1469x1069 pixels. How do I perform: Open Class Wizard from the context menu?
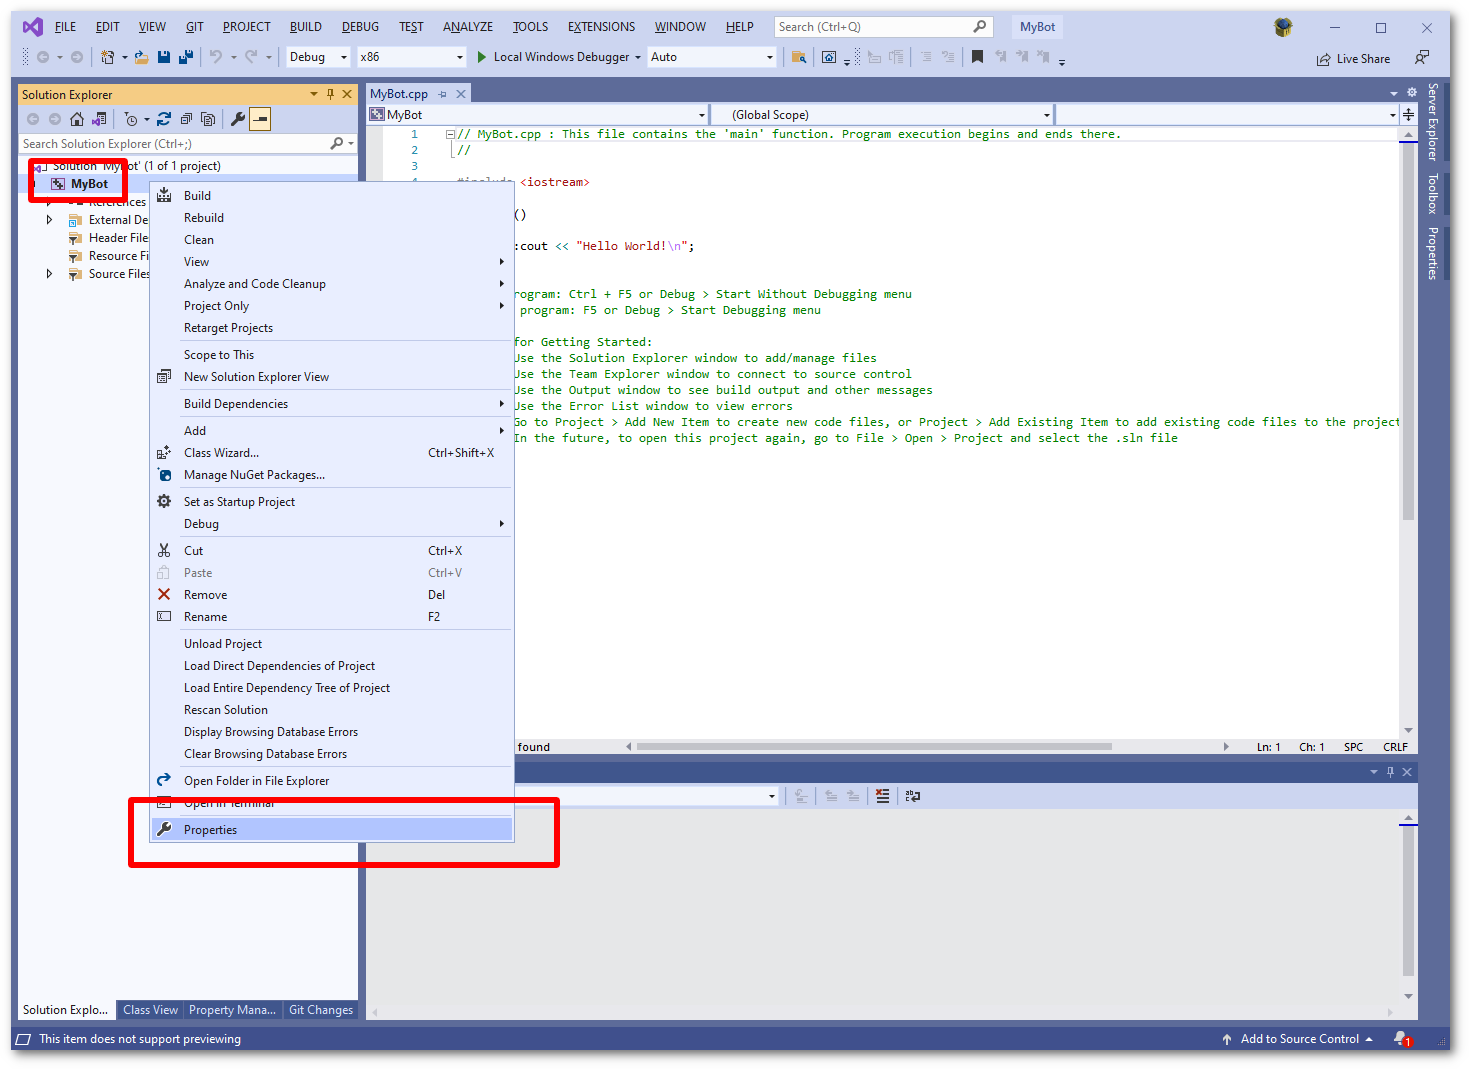[221, 452]
